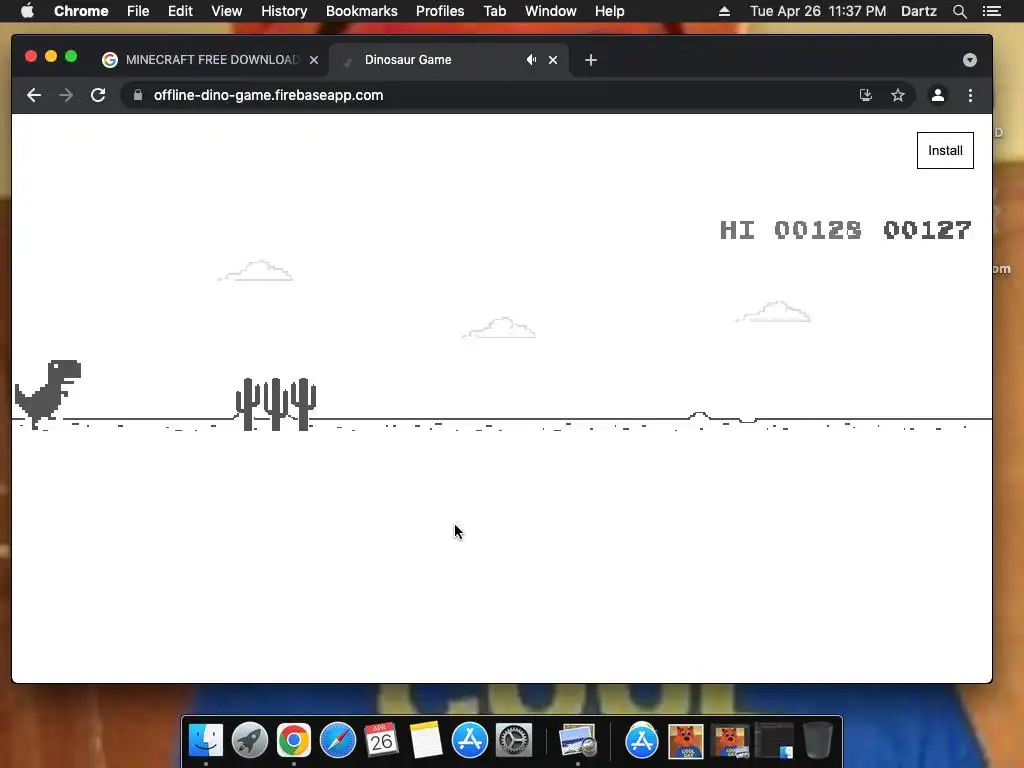Close the MINECRAFT FREE DOWNLOAD tab
Screen dimensions: 1024x768
pos(314,60)
